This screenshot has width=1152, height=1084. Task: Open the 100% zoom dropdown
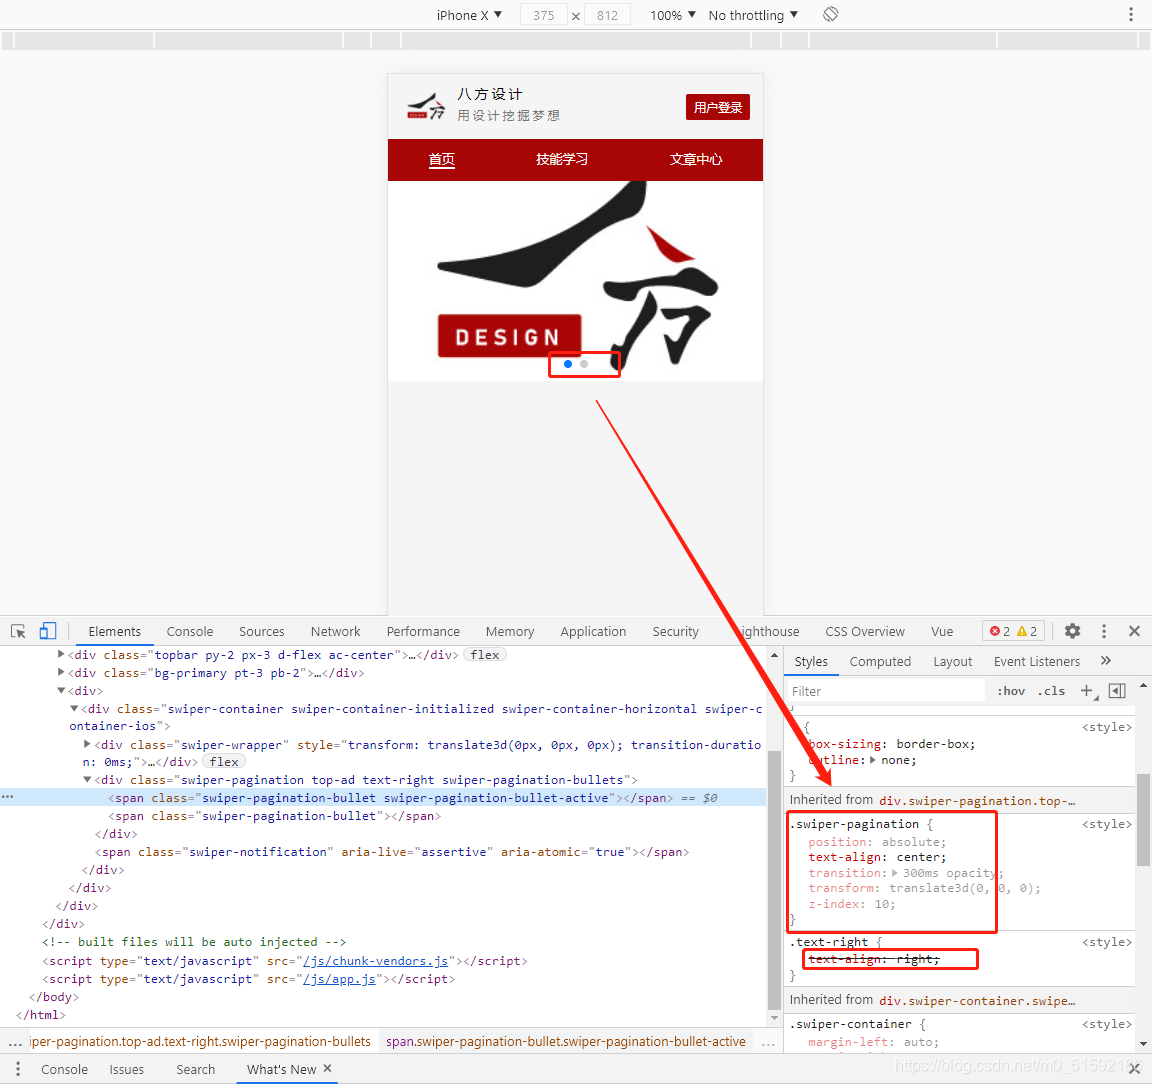[672, 15]
